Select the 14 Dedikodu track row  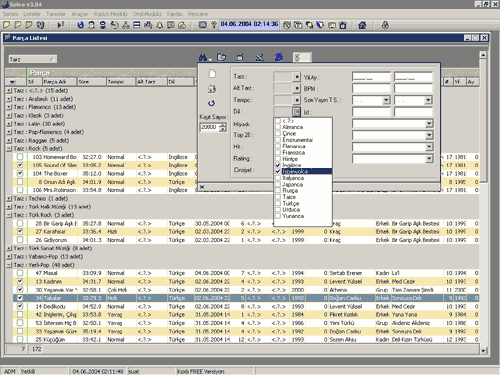pos(246,306)
